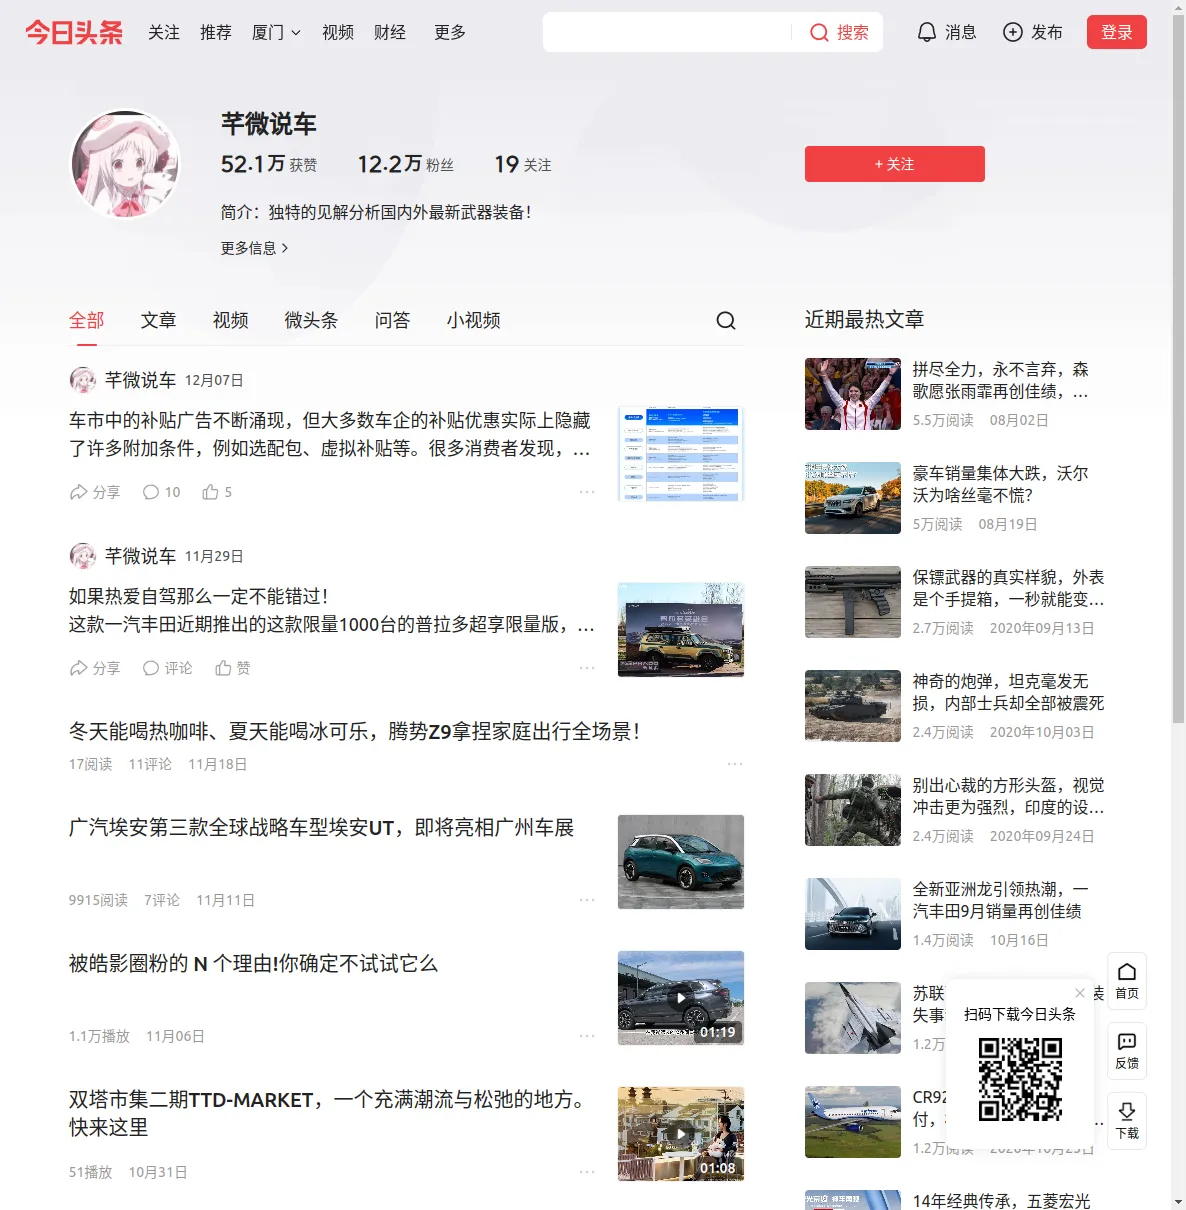The image size is (1186, 1210).
Task: Expand 更多信息 profile details
Action: pyautogui.click(x=254, y=248)
